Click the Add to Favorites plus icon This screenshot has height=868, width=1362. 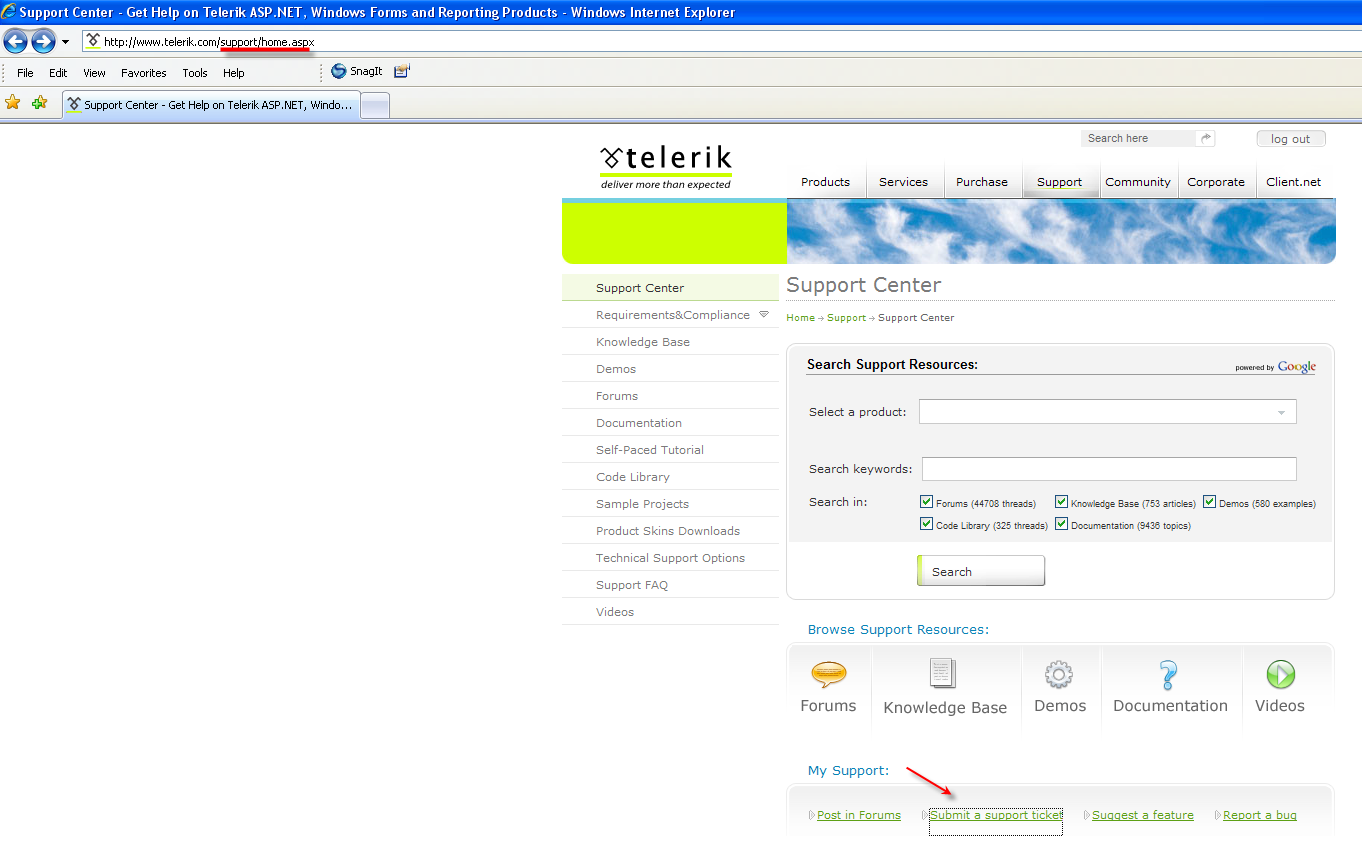point(39,102)
